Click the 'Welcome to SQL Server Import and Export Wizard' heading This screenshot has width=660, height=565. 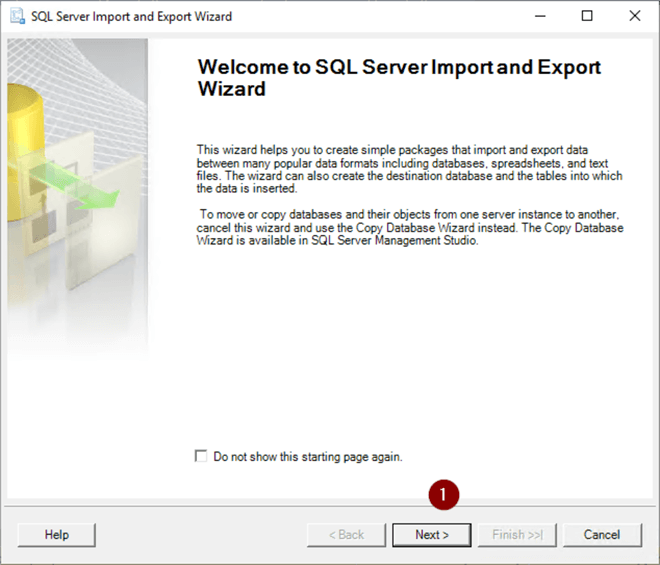coord(399,78)
